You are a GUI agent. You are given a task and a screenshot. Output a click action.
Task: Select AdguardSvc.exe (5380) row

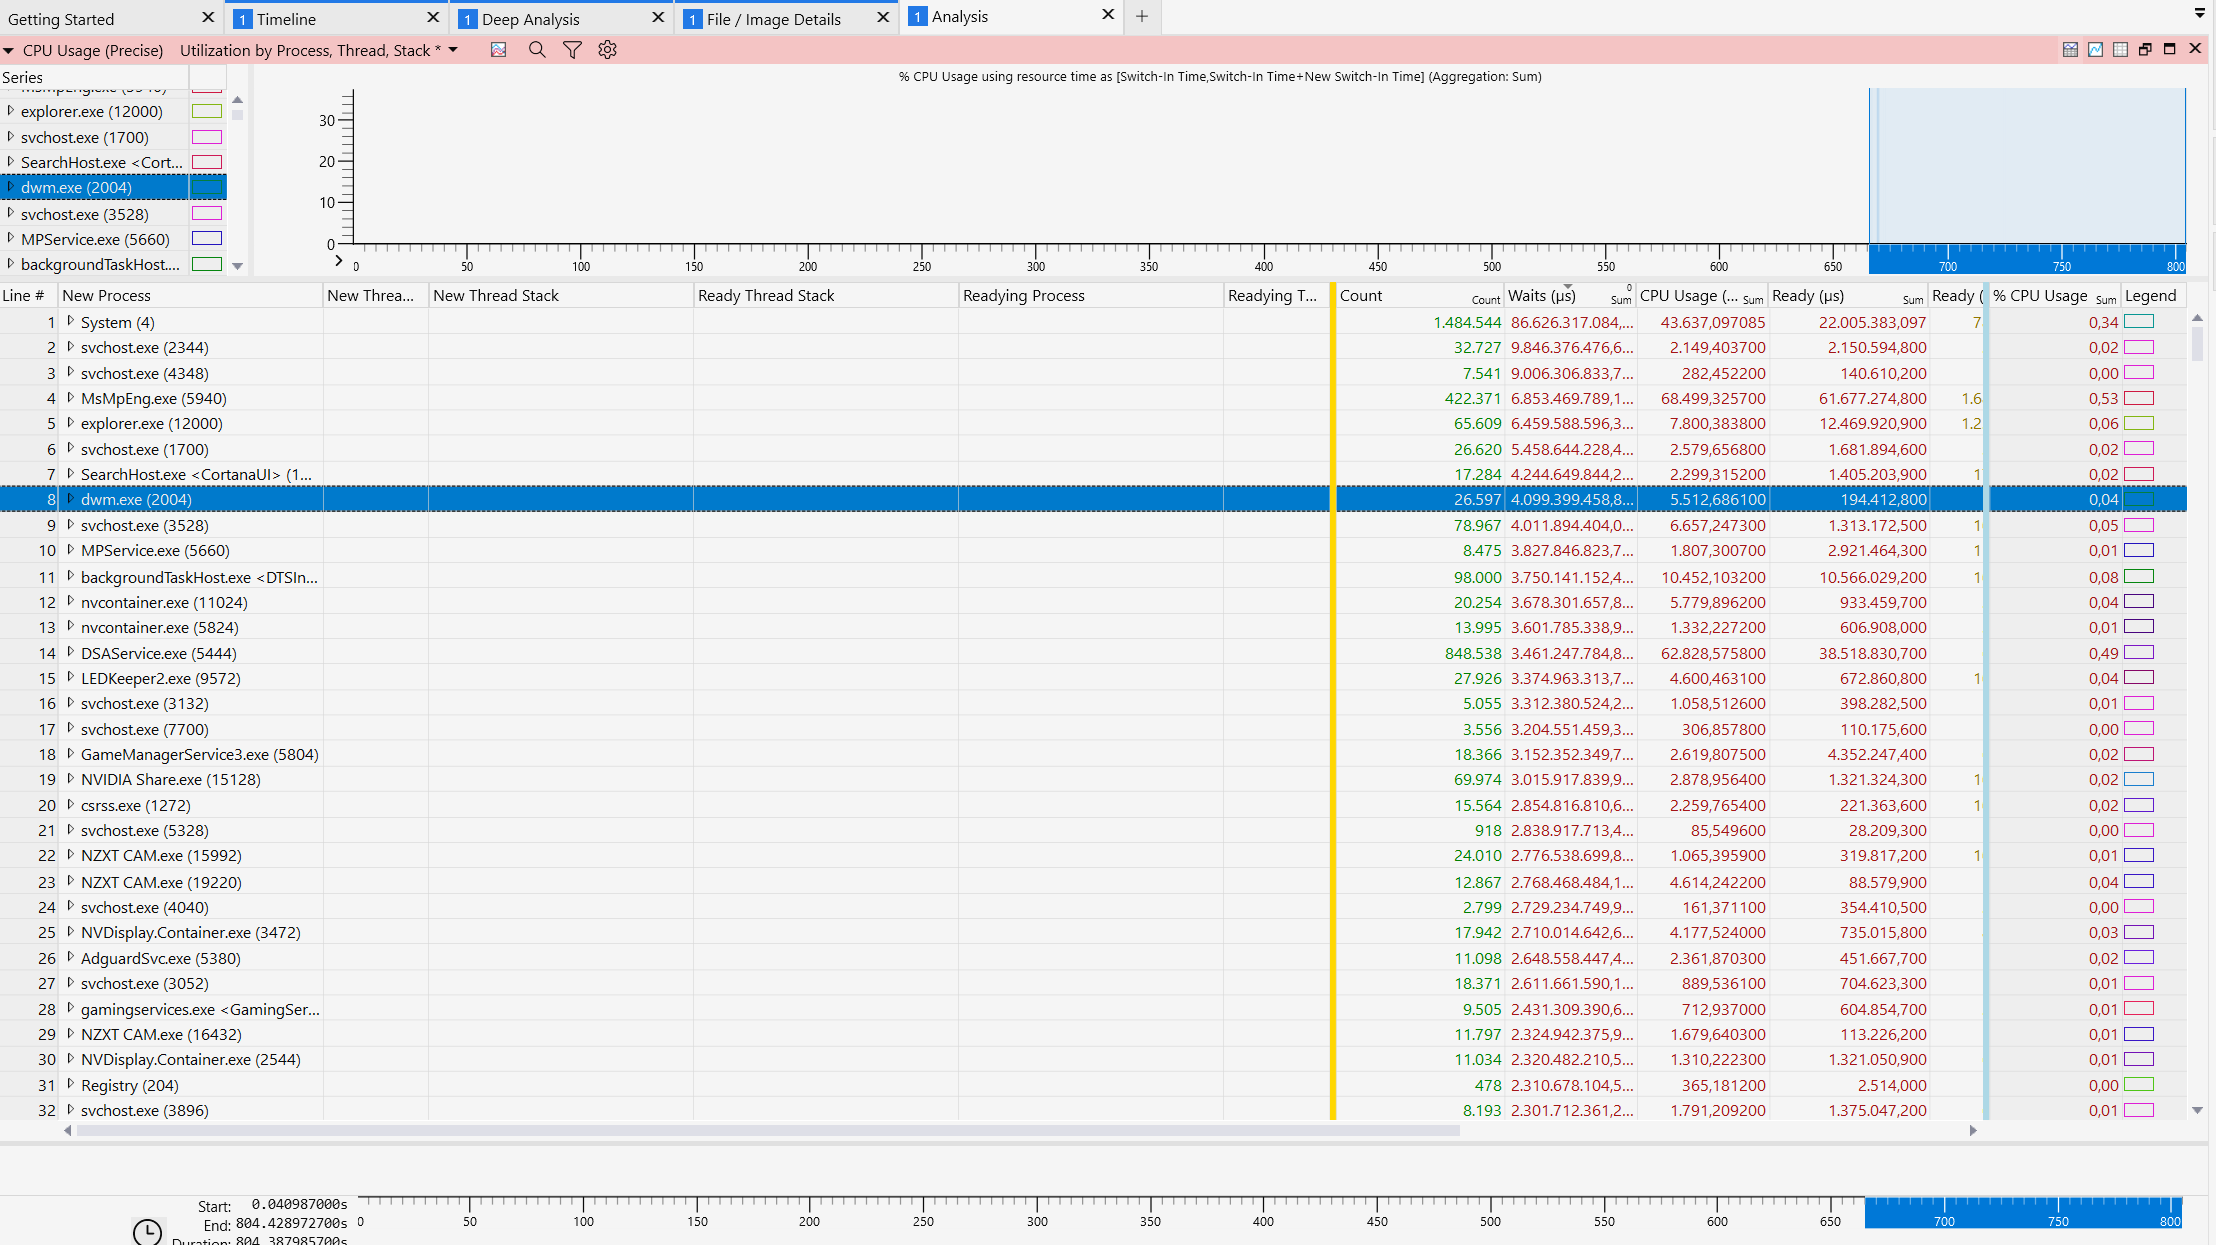(x=1093, y=958)
